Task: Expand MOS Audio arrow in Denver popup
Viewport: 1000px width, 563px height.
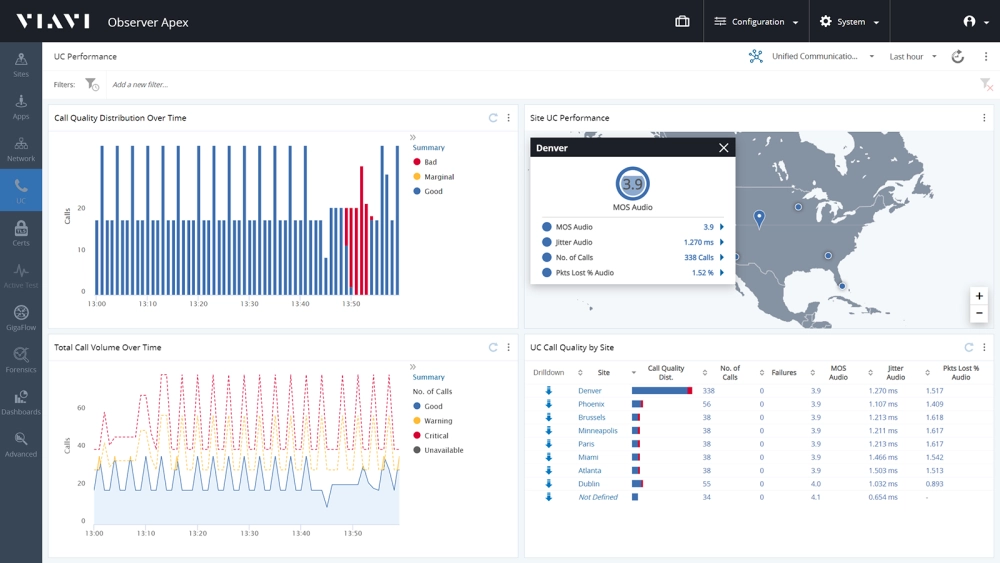Action: coord(722,227)
